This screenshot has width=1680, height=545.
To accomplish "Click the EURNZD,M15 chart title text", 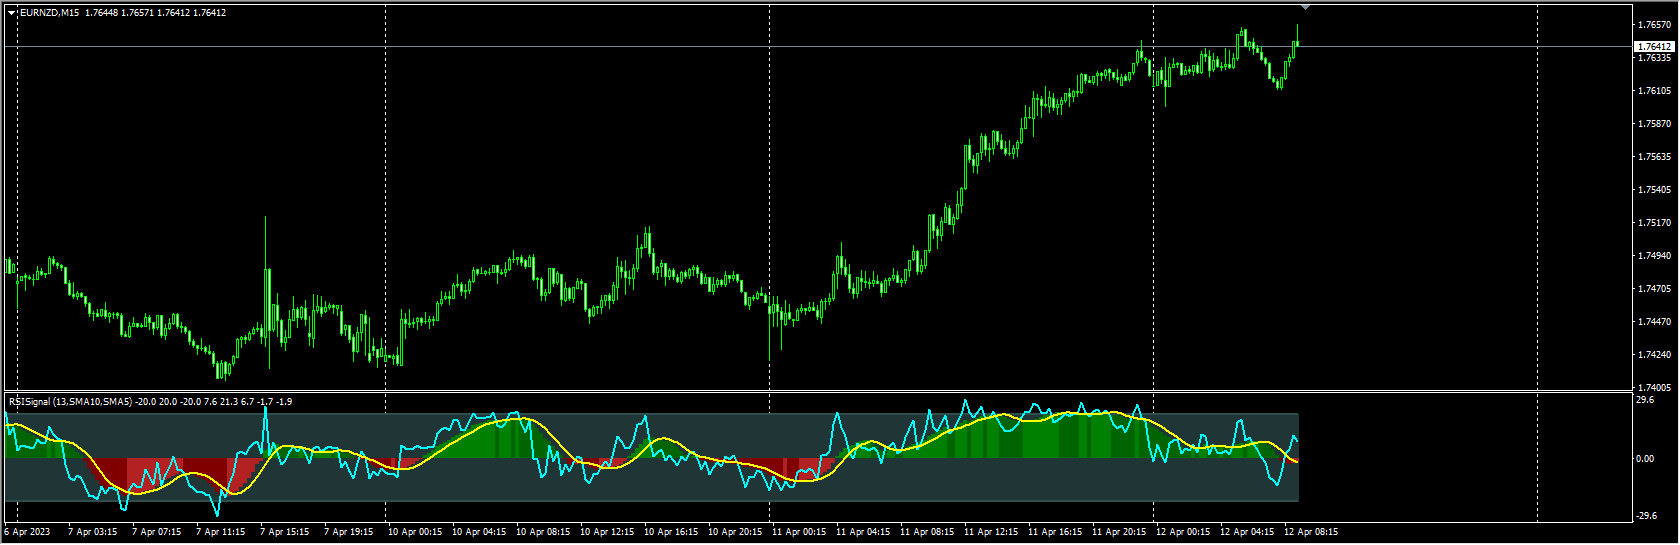I will [x=50, y=13].
